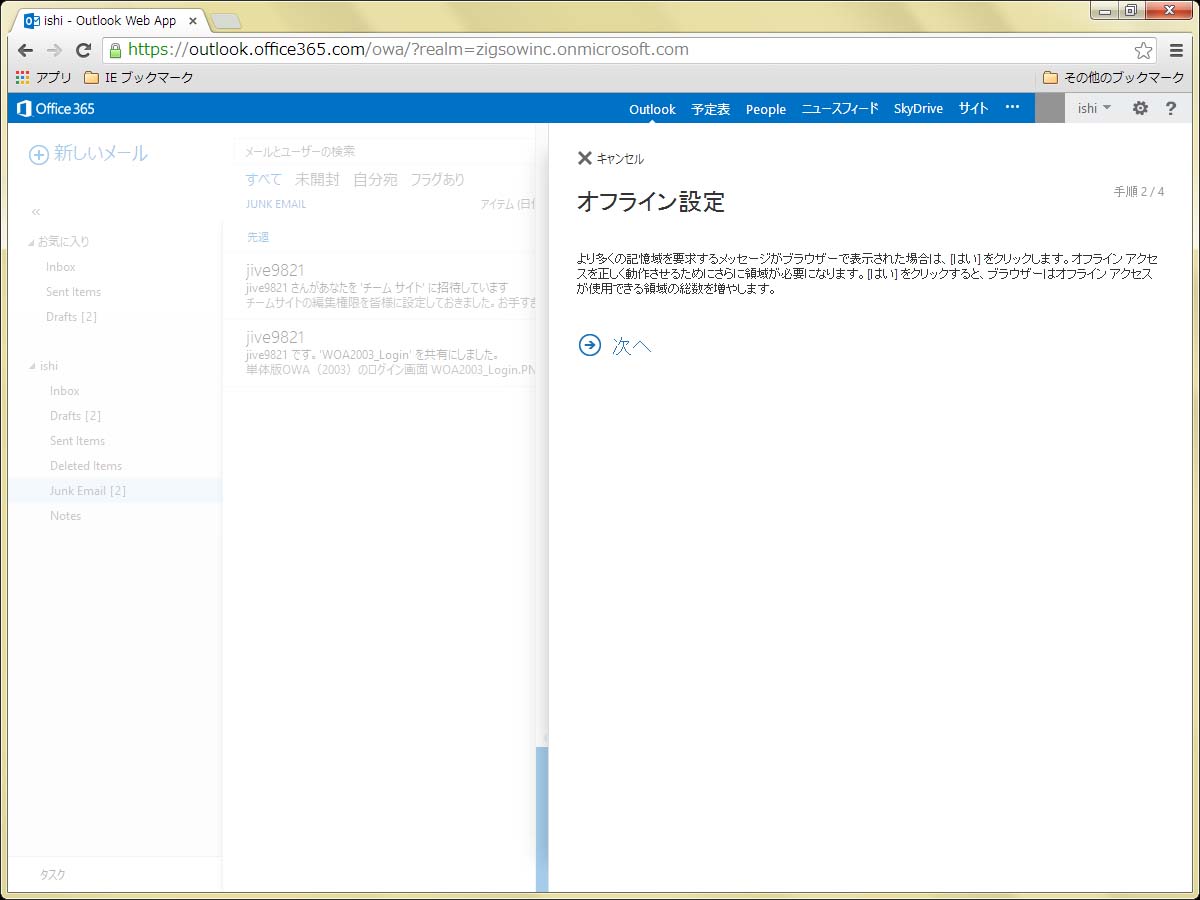This screenshot has height=900, width=1200.
Task: Open Chrome menu hamburger icon
Action: [x=1177, y=50]
